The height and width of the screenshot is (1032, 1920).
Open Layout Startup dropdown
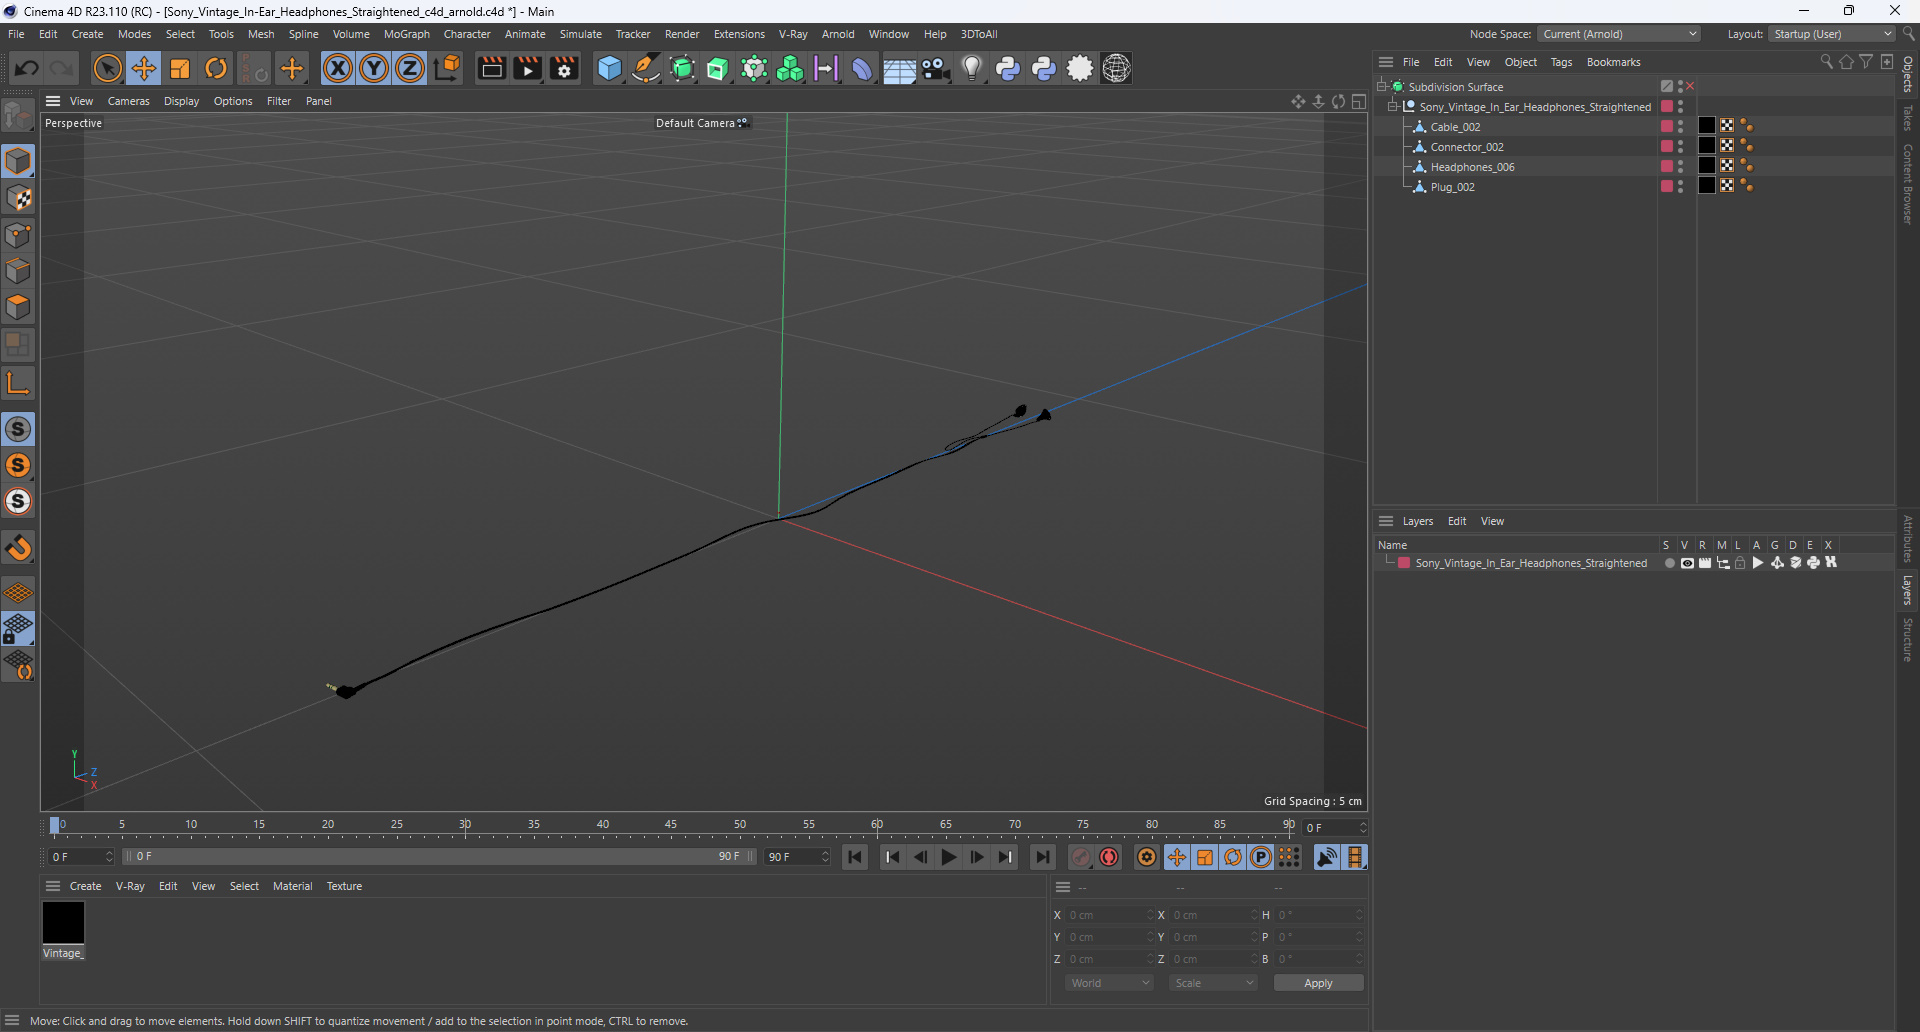1832,34
